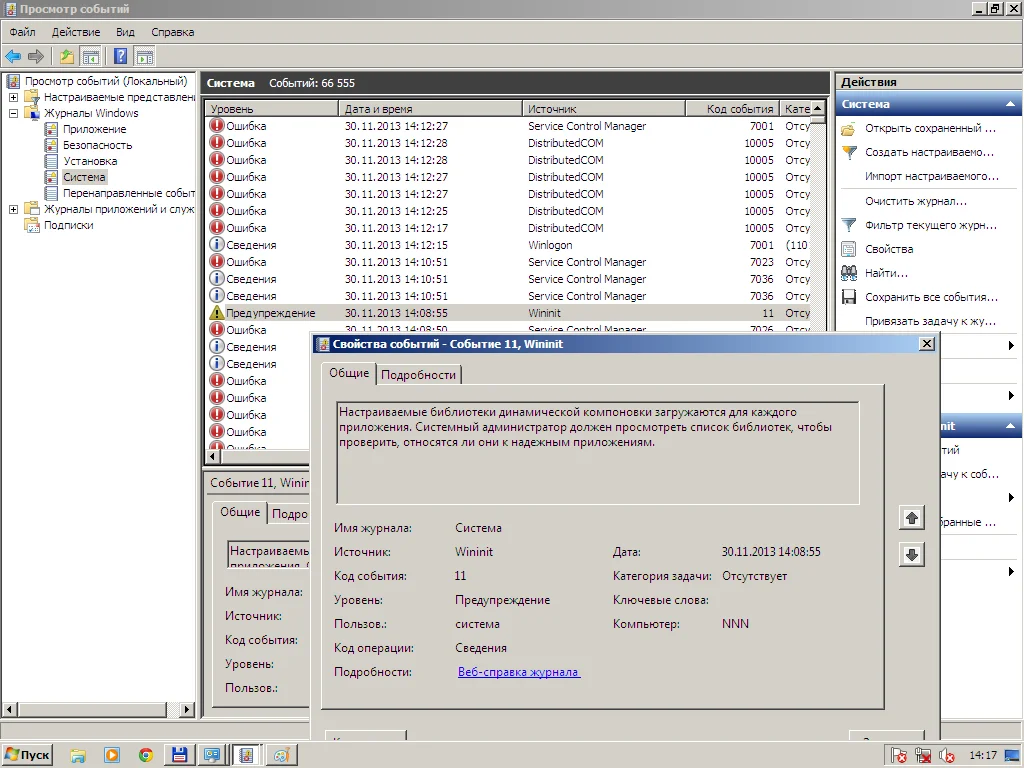
Task: Collapse the Система section in Actions pane
Action: 1011,104
